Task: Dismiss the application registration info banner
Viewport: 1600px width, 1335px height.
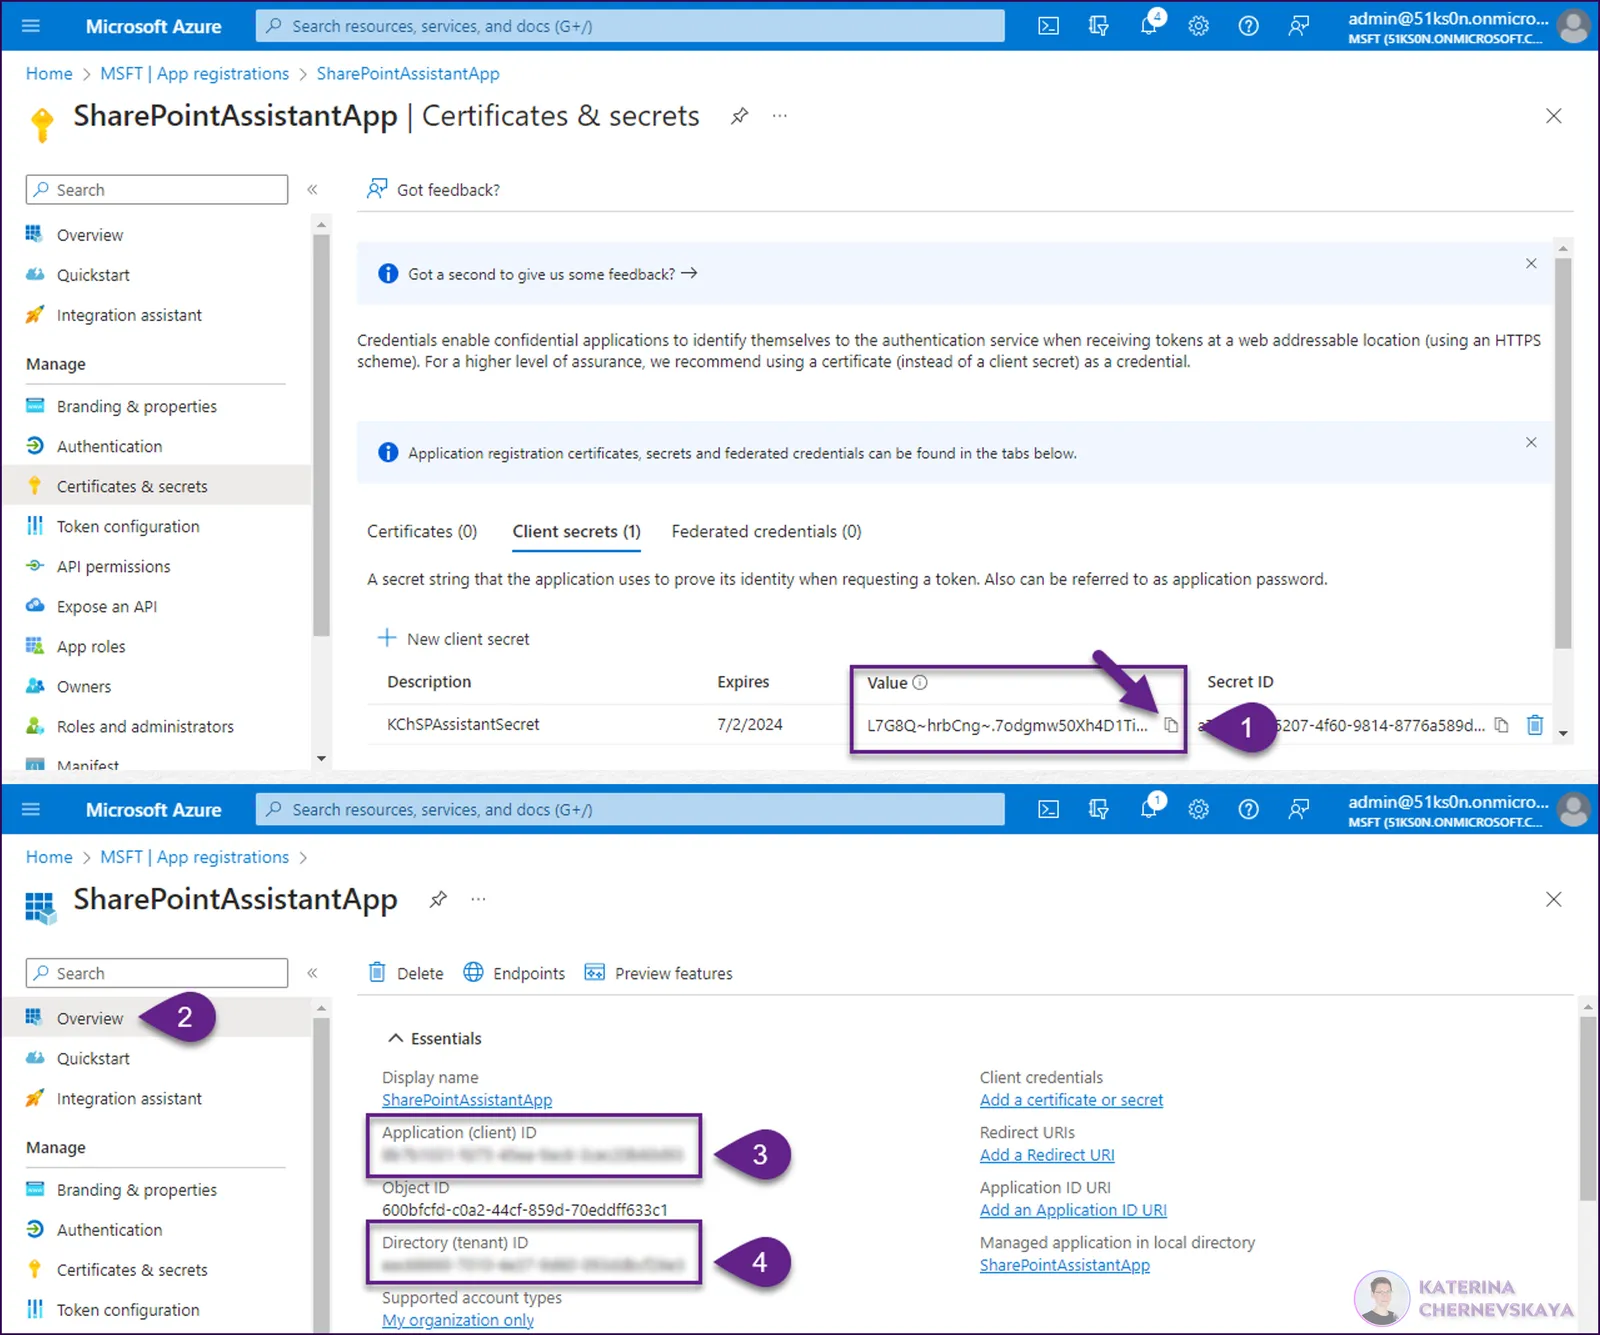Action: pos(1531,442)
